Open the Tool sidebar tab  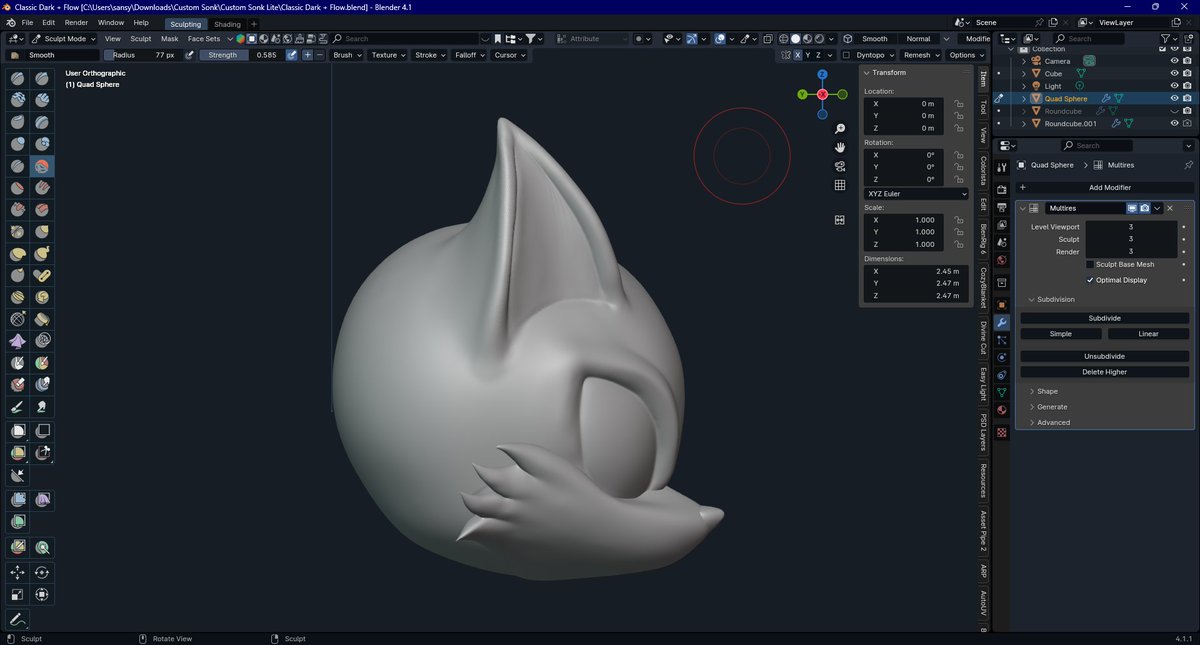pyautogui.click(x=983, y=107)
